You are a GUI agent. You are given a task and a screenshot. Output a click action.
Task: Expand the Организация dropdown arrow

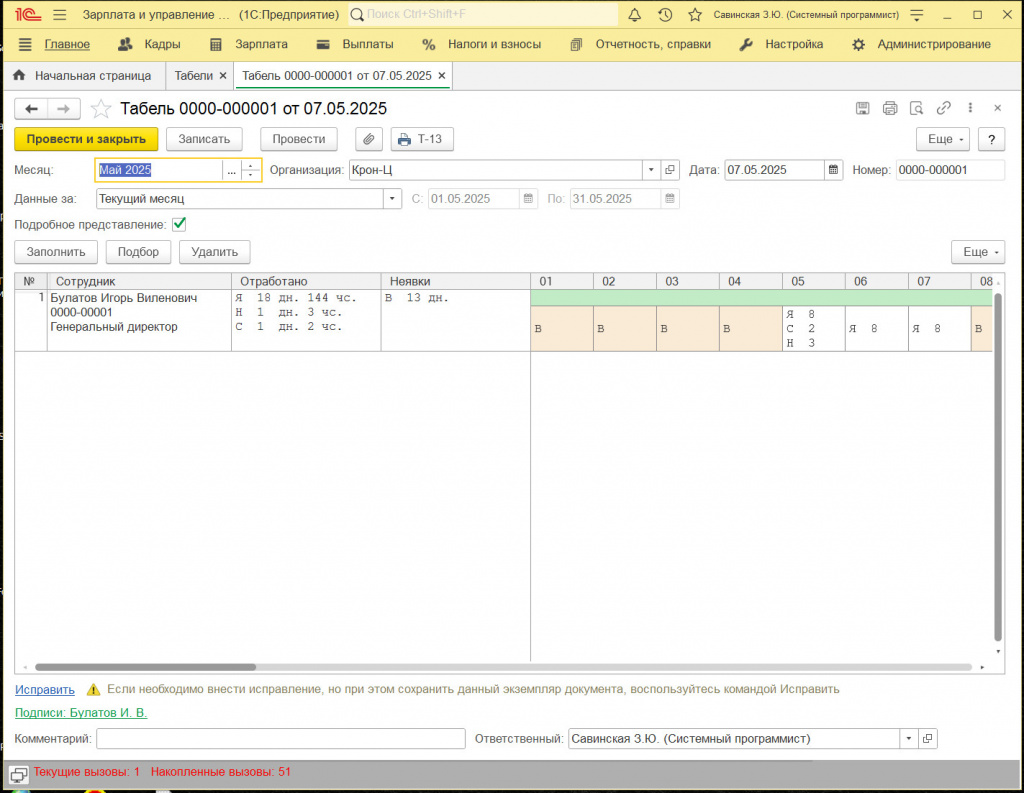tap(651, 170)
